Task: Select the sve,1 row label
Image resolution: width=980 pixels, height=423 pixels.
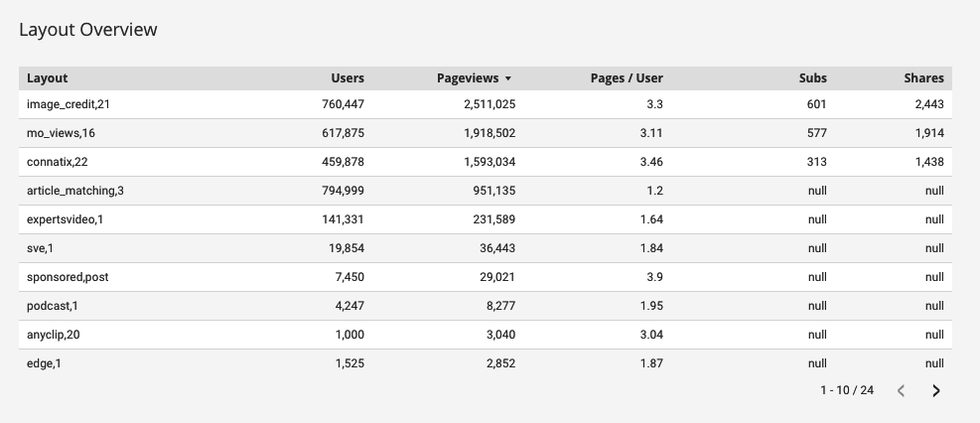Action: tap(41, 249)
